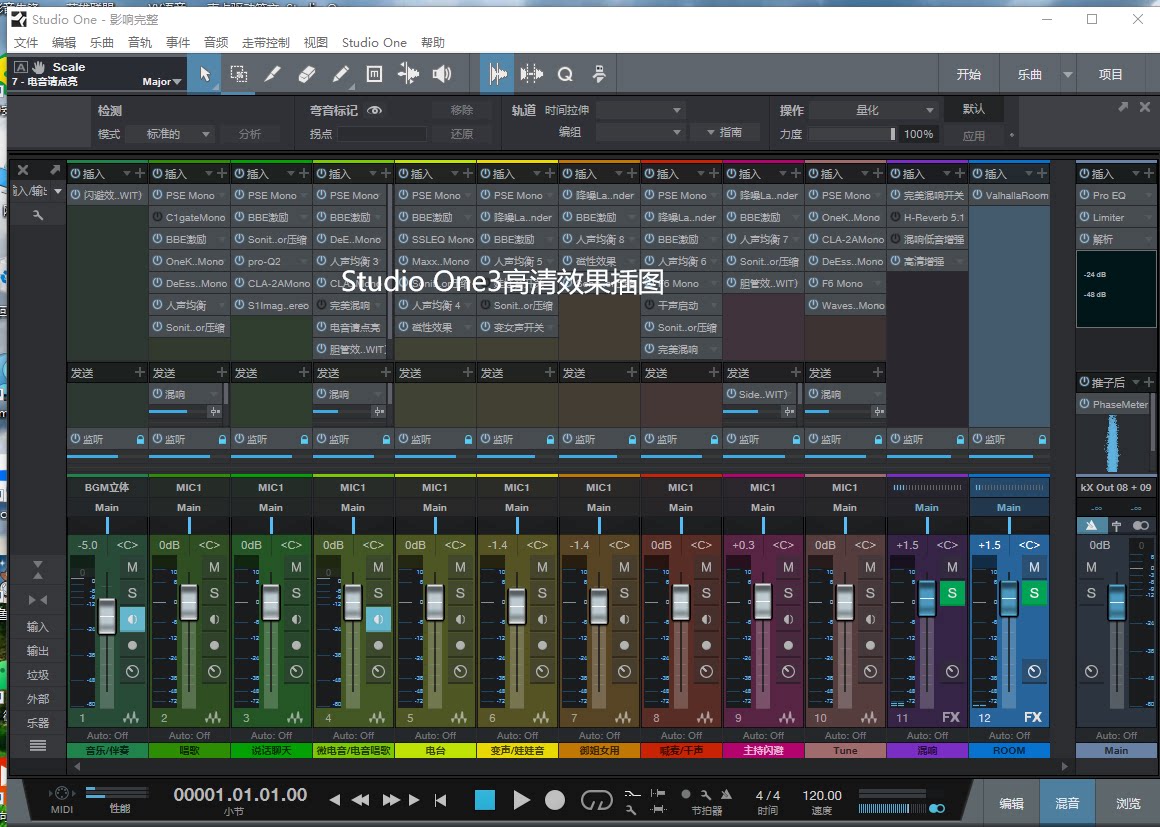Image resolution: width=1160 pixels, height=827 pixels.
Task: Select the Arrow tool in toolbar
Action: pos(205,74)
